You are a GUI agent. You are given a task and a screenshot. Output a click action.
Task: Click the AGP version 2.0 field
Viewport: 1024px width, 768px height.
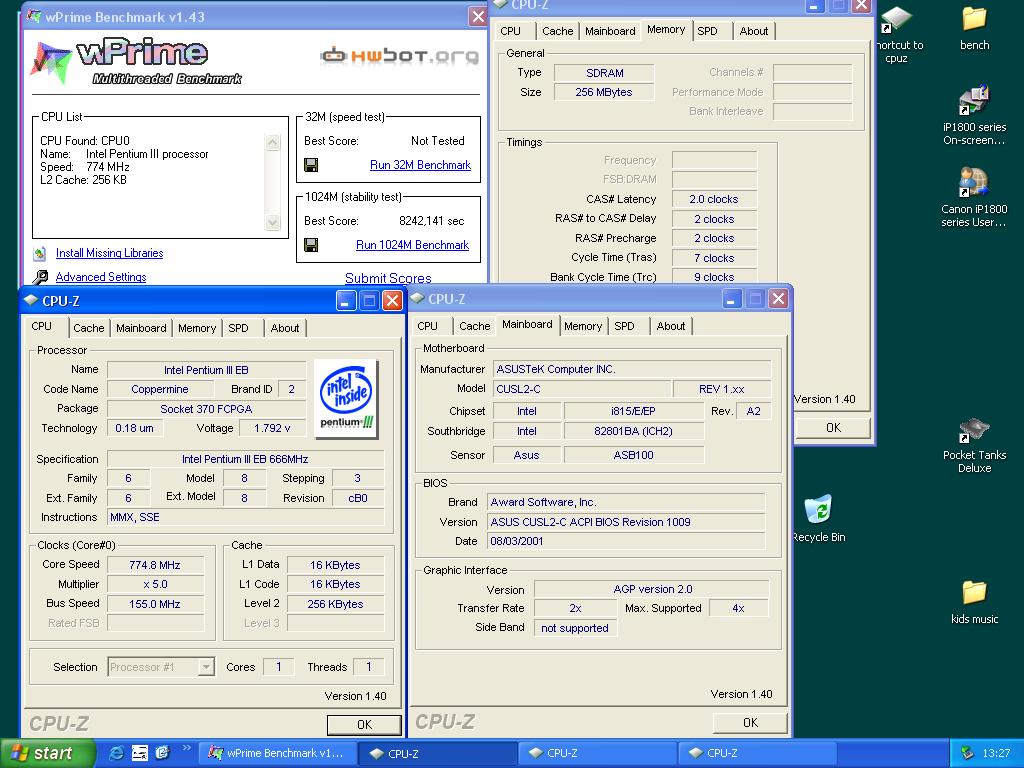coord(652,589)
